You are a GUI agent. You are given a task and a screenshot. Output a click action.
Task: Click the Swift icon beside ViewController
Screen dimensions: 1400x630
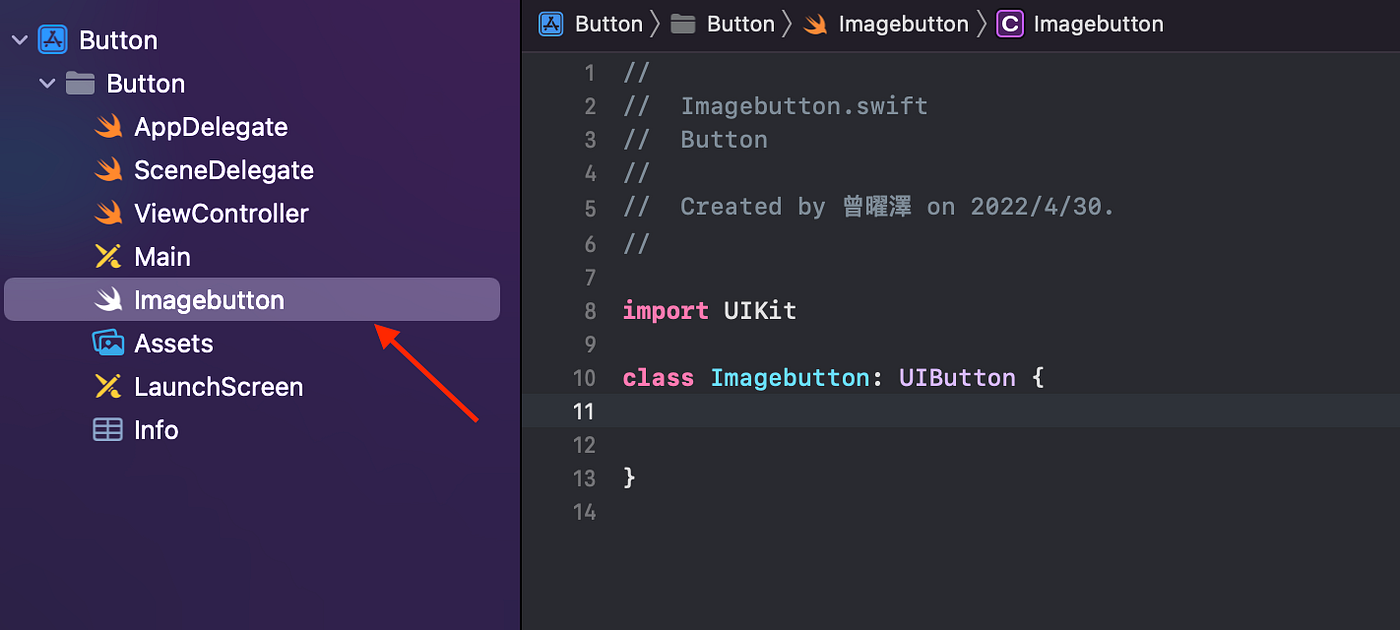pos(109,213)
